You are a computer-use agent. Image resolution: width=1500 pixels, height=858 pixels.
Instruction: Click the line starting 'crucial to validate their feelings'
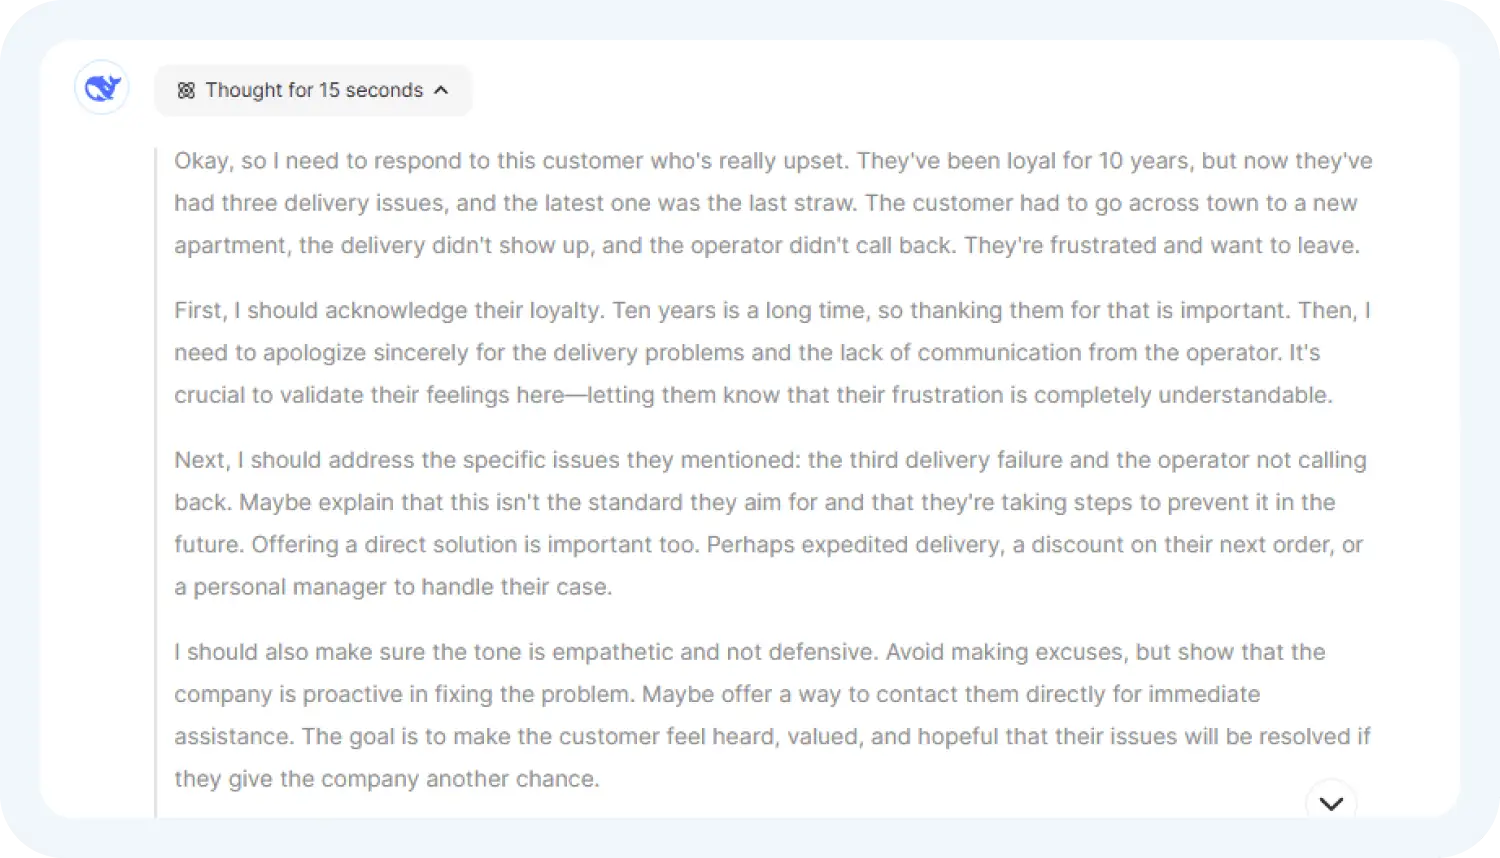click(752, 395)
